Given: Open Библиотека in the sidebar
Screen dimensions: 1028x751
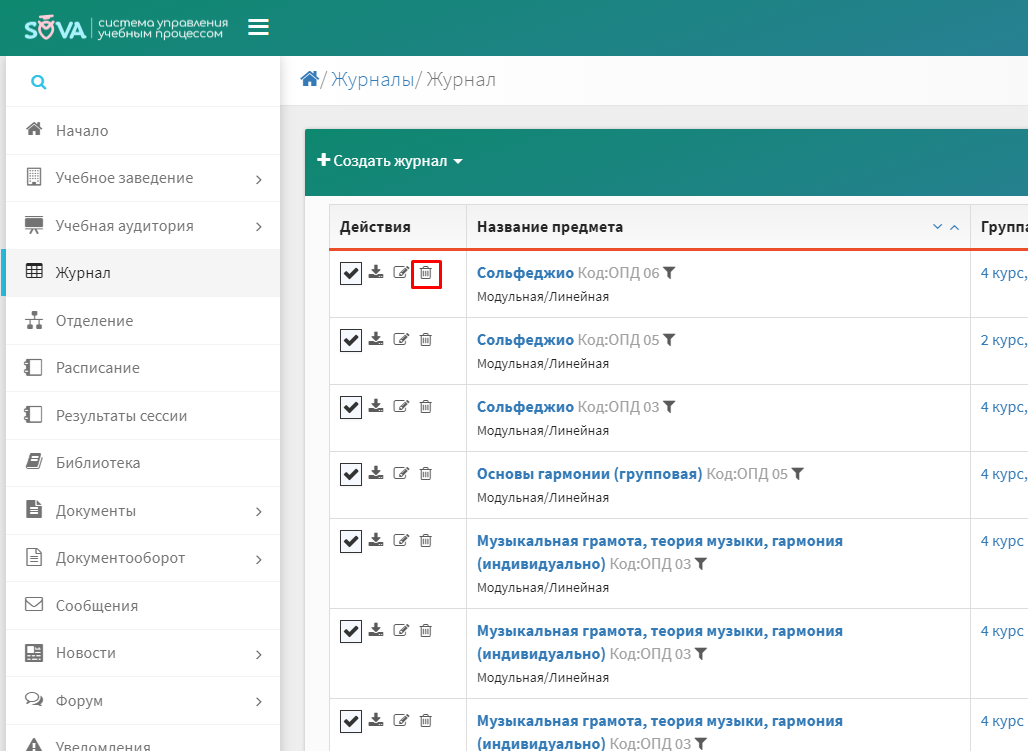Looking at the screenshot, I should [x=143, y=463].
